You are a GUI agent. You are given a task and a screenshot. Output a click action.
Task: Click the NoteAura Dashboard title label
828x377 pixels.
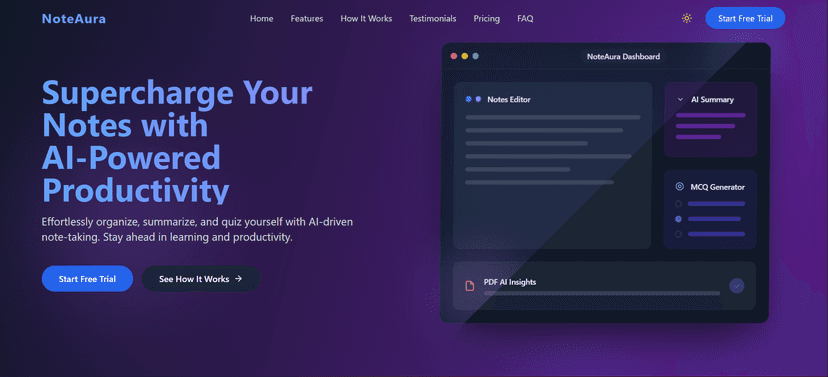(623, 56)
